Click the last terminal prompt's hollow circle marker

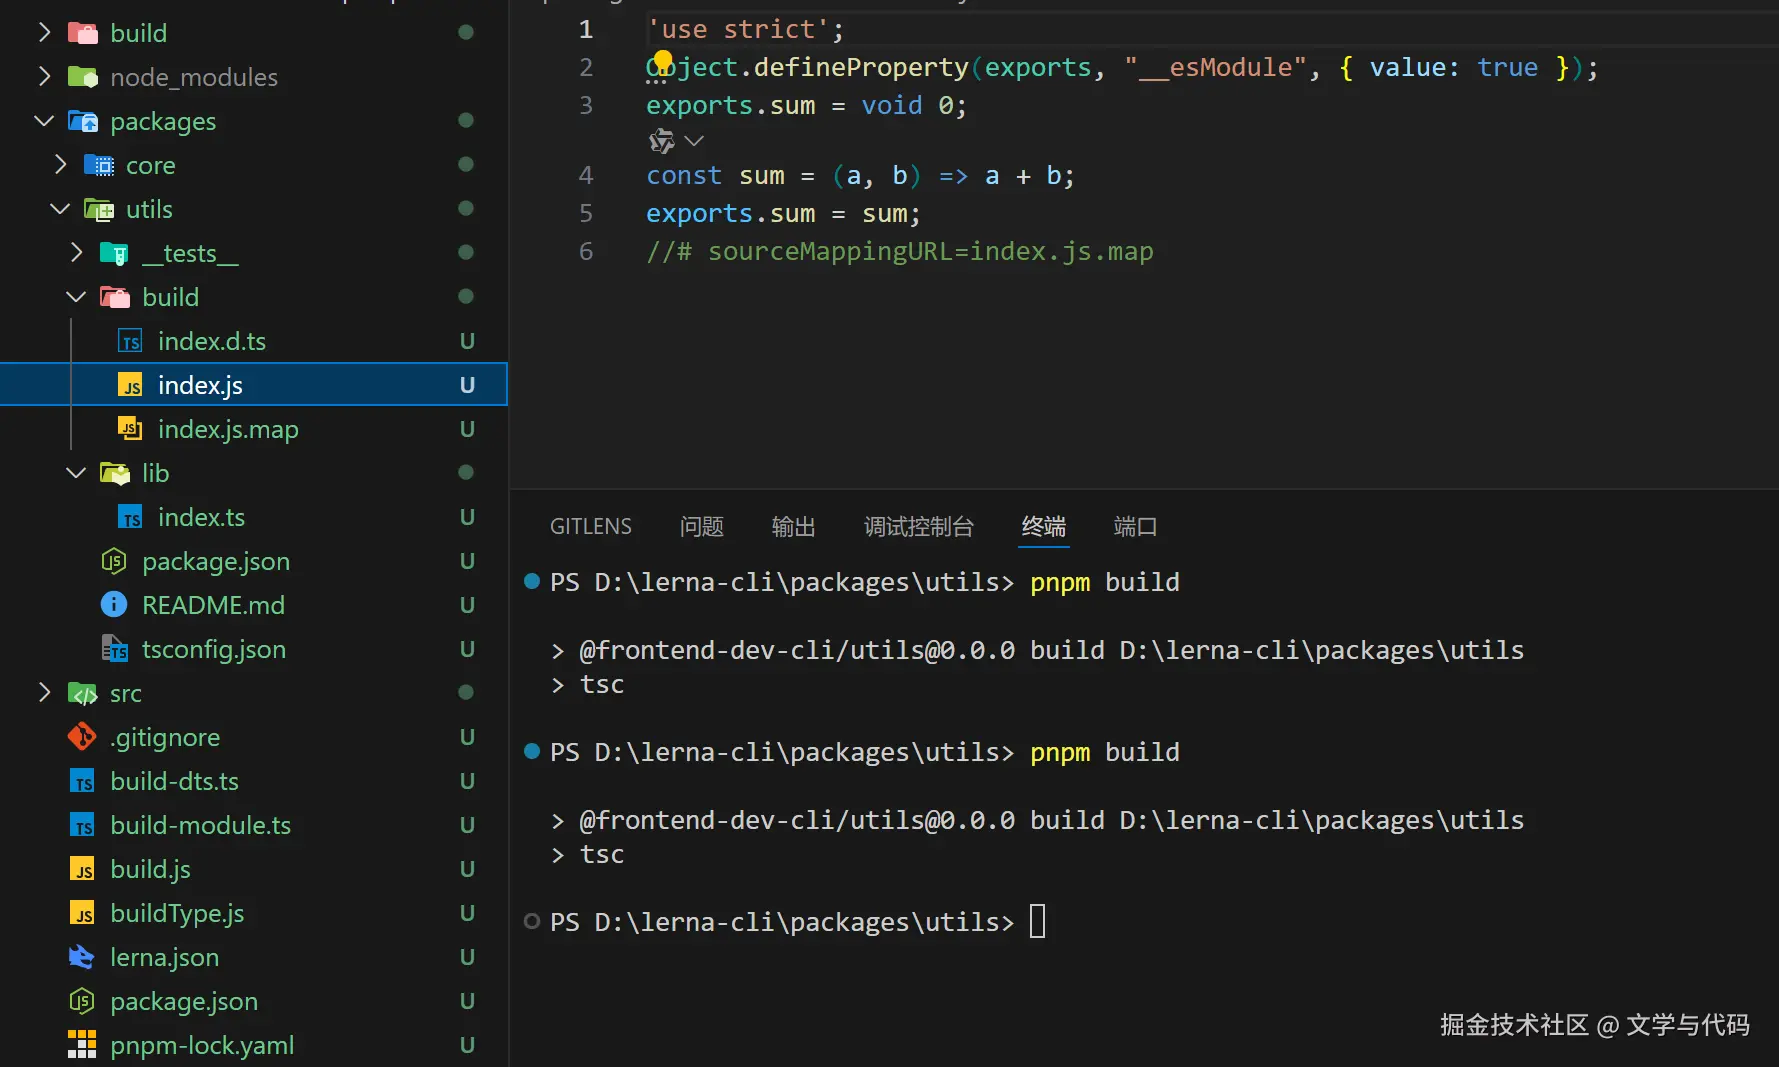532,921
